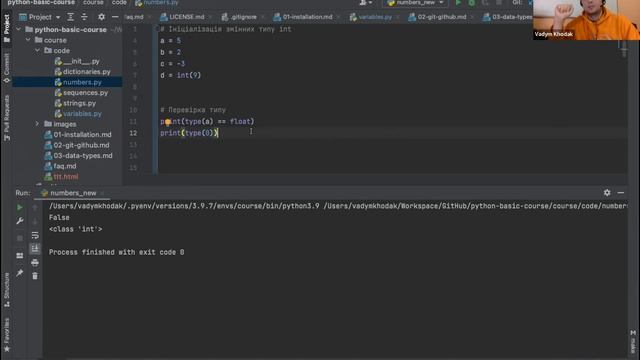Hide the Project panel with minus icon

[115, 17]
